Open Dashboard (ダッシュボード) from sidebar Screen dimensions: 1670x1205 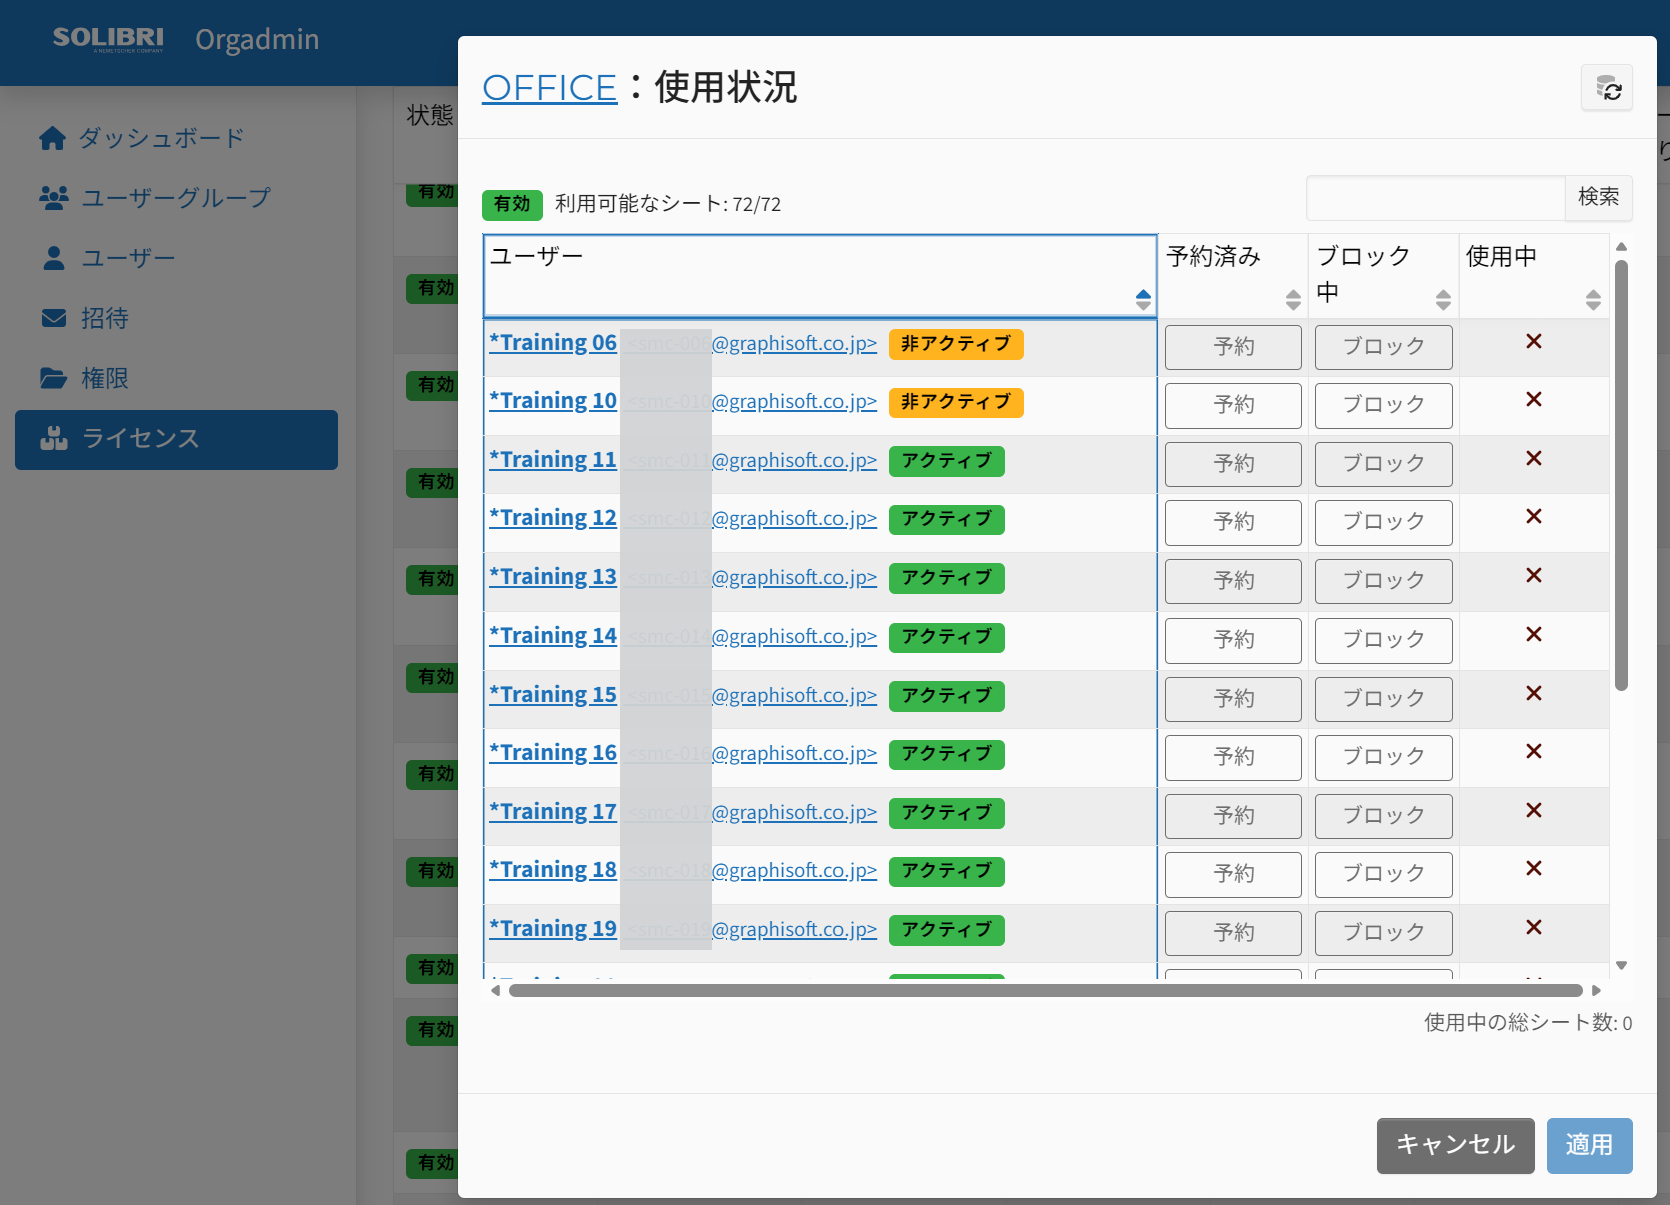[141, 138]
